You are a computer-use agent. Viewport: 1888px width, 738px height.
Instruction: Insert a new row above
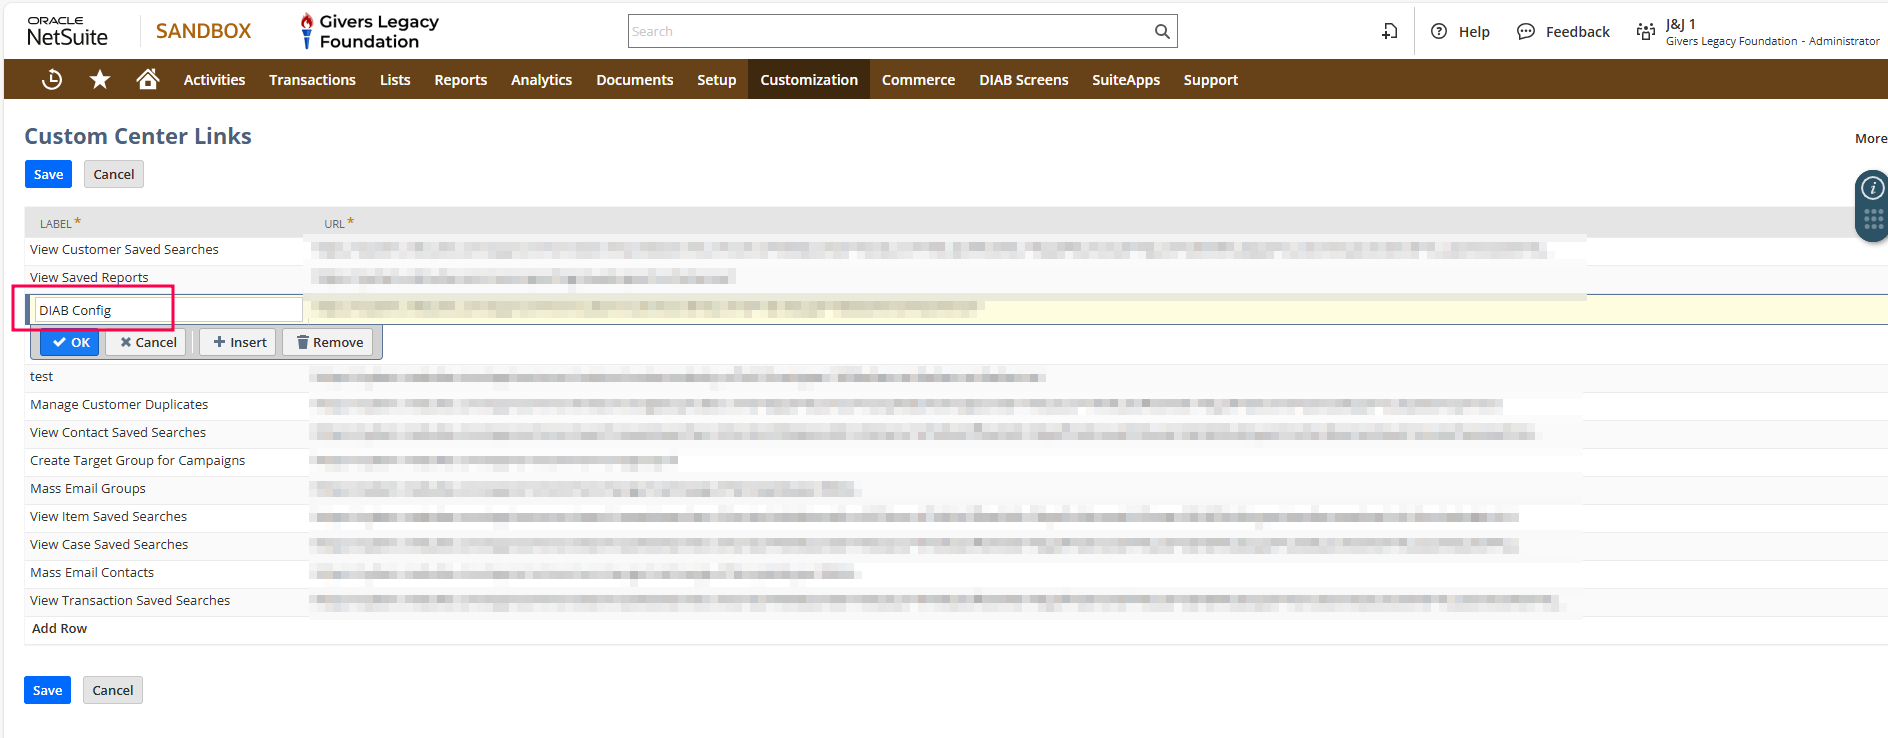(x=239, y=342)
